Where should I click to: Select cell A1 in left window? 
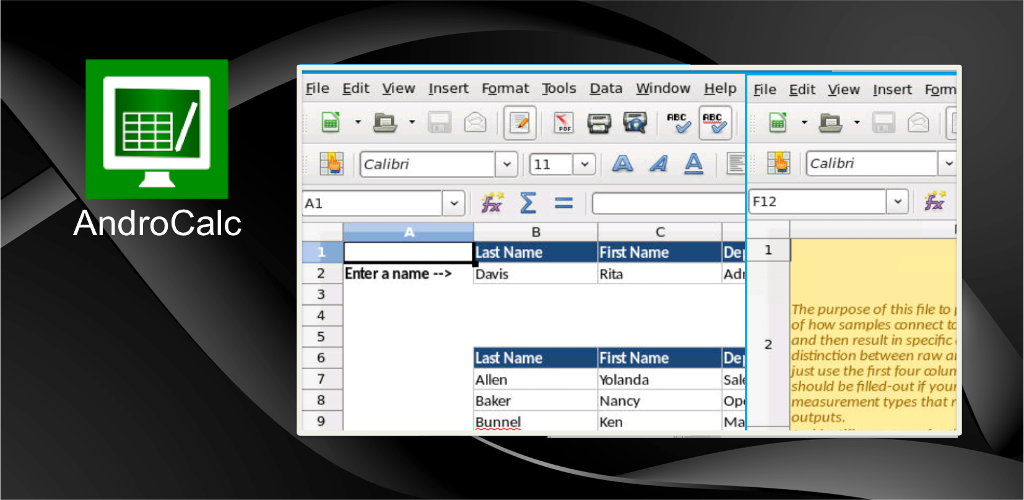tap(408, 252)
